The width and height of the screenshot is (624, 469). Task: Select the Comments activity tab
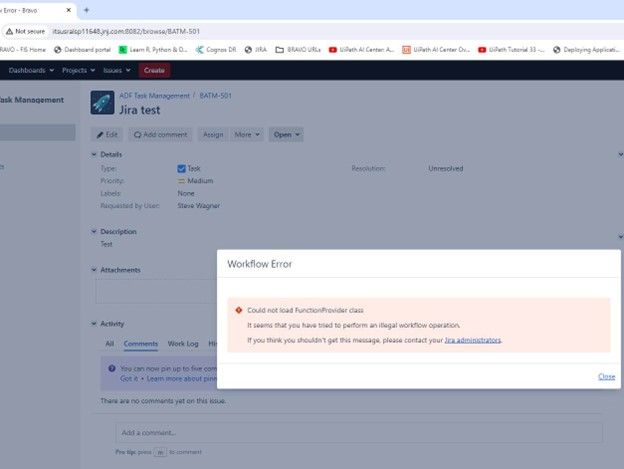140,344
